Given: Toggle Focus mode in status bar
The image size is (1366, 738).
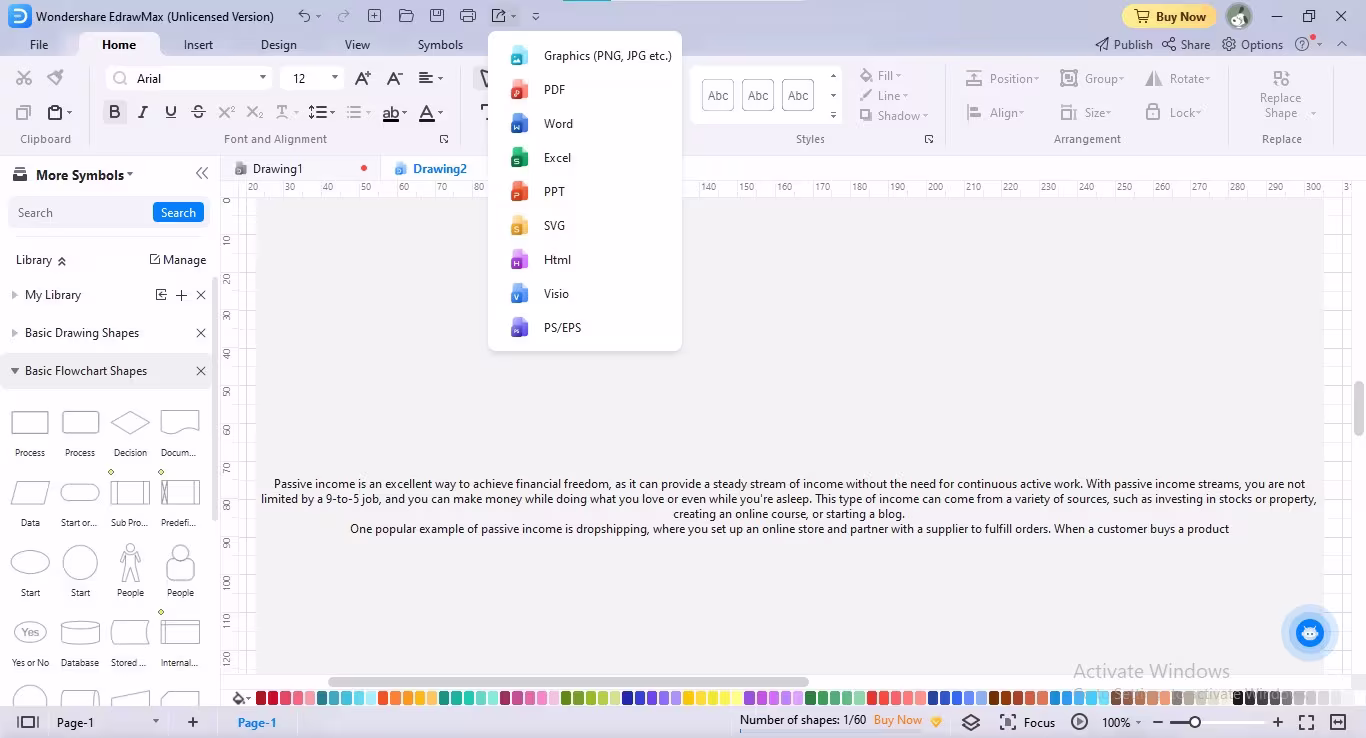Looking at the screenshot, I should pos(1027,722).
